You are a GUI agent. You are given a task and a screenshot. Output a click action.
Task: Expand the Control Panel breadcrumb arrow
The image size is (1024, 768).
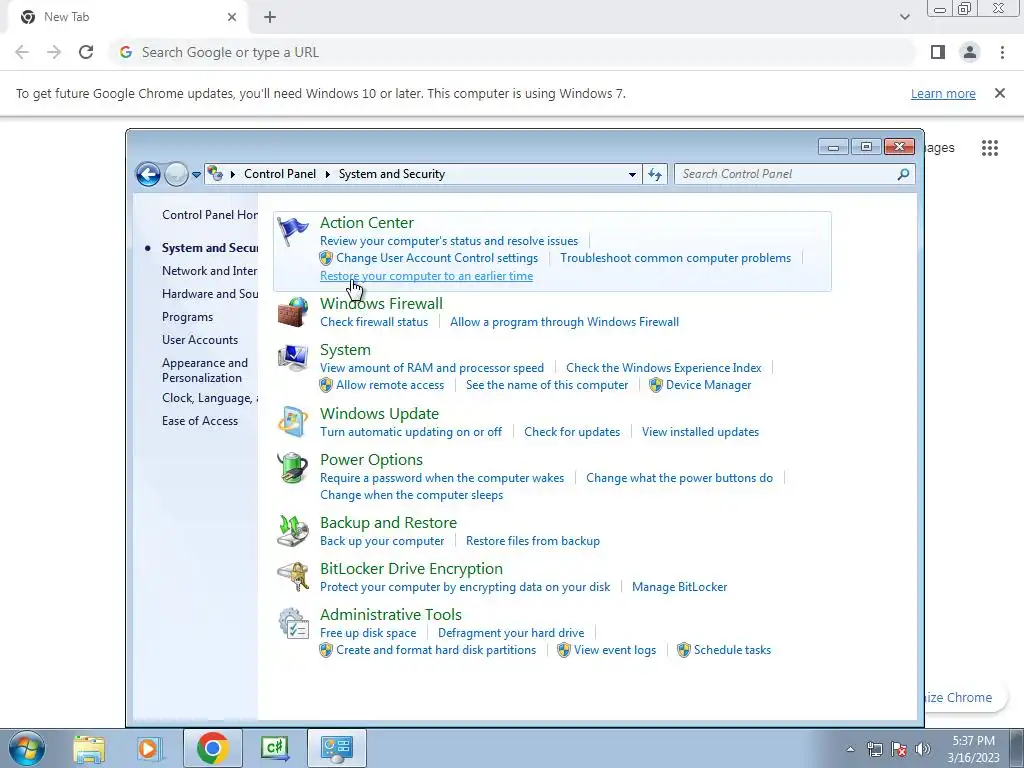click(328, 174)
